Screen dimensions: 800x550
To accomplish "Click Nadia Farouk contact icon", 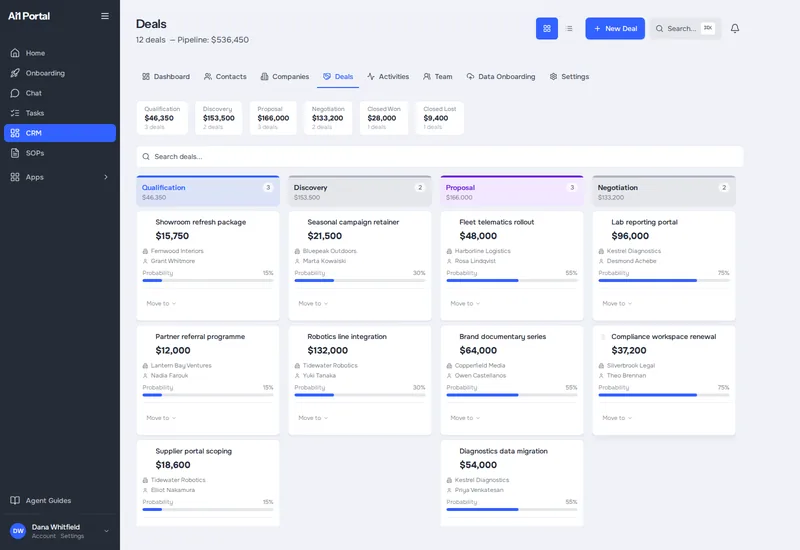I will pos(145,376).
